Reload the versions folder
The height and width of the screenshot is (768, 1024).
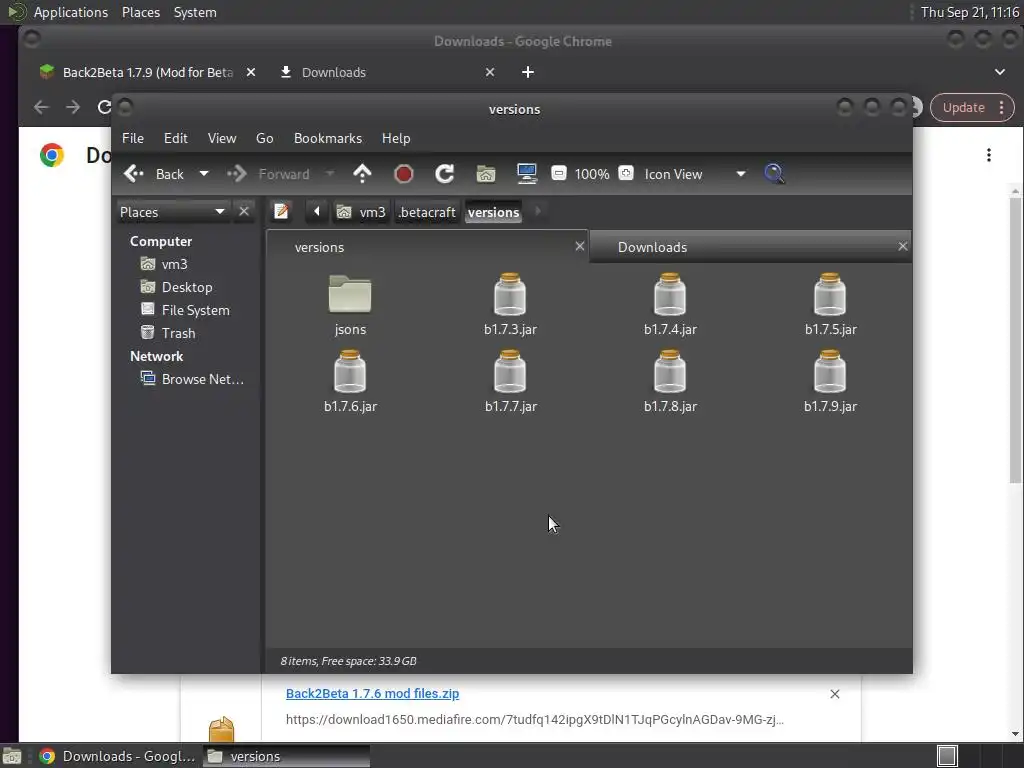(x=444, y=174)
